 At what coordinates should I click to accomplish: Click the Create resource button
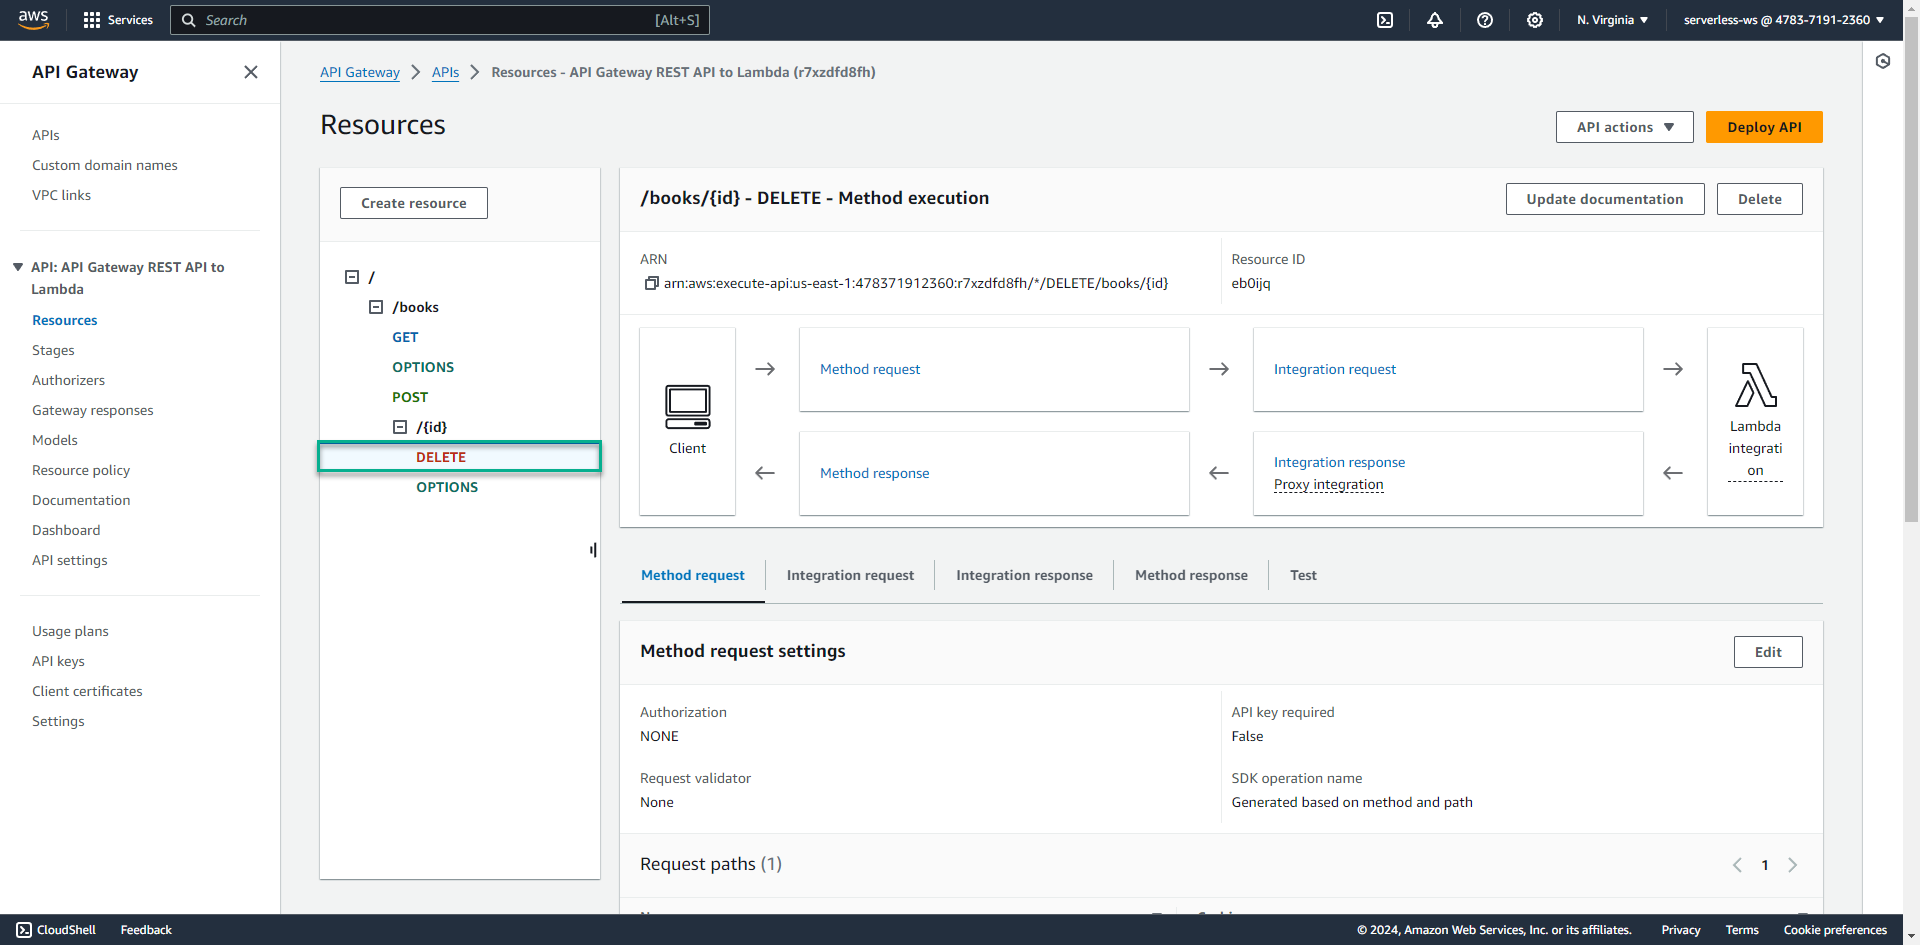(414, 203)
